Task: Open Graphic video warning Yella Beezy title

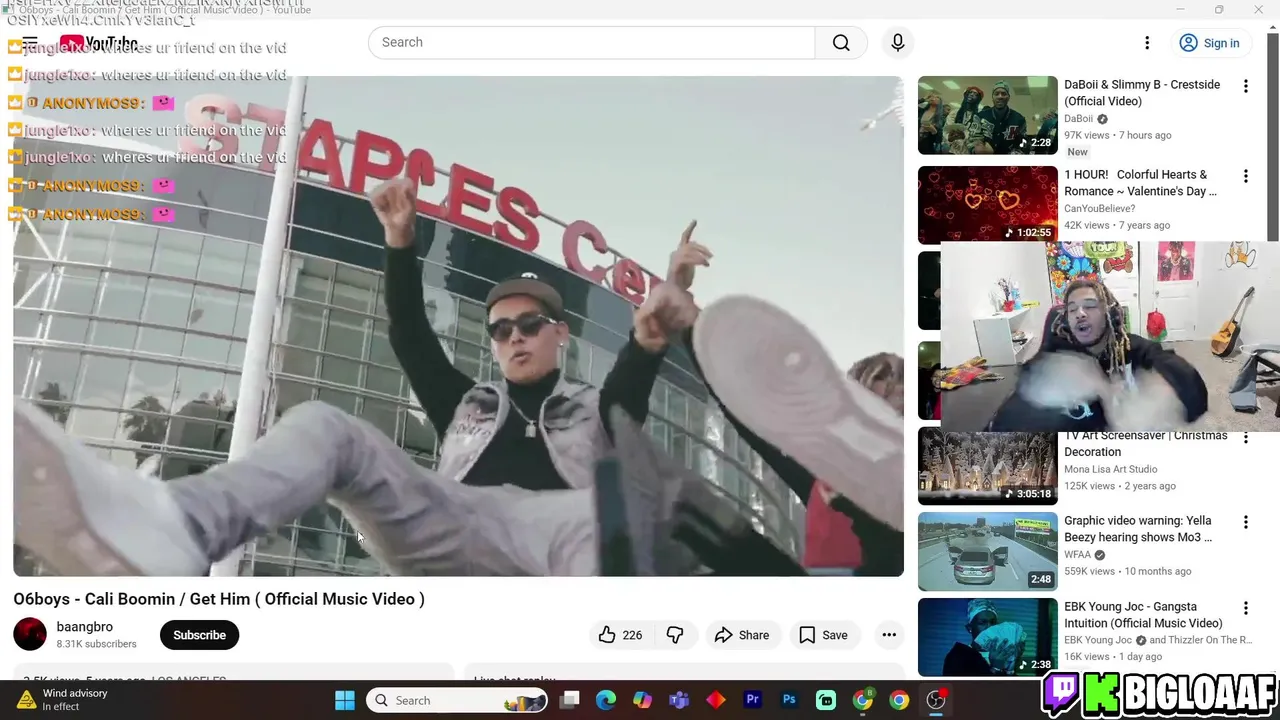Action: coord(1138,529)
